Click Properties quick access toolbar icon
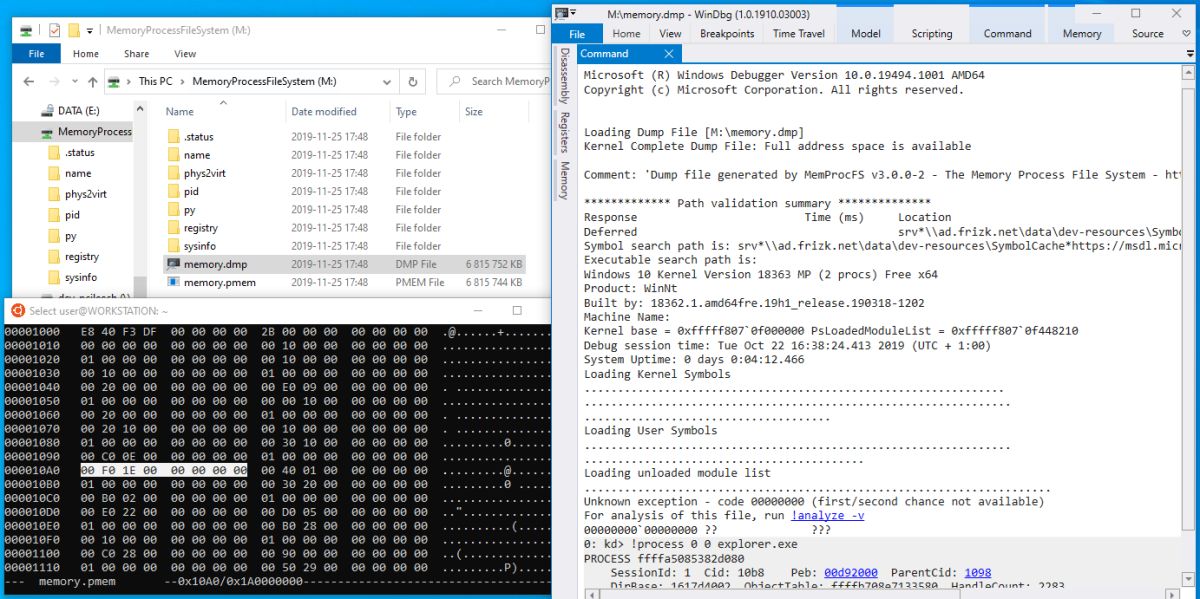 click(x=54, y=31)
